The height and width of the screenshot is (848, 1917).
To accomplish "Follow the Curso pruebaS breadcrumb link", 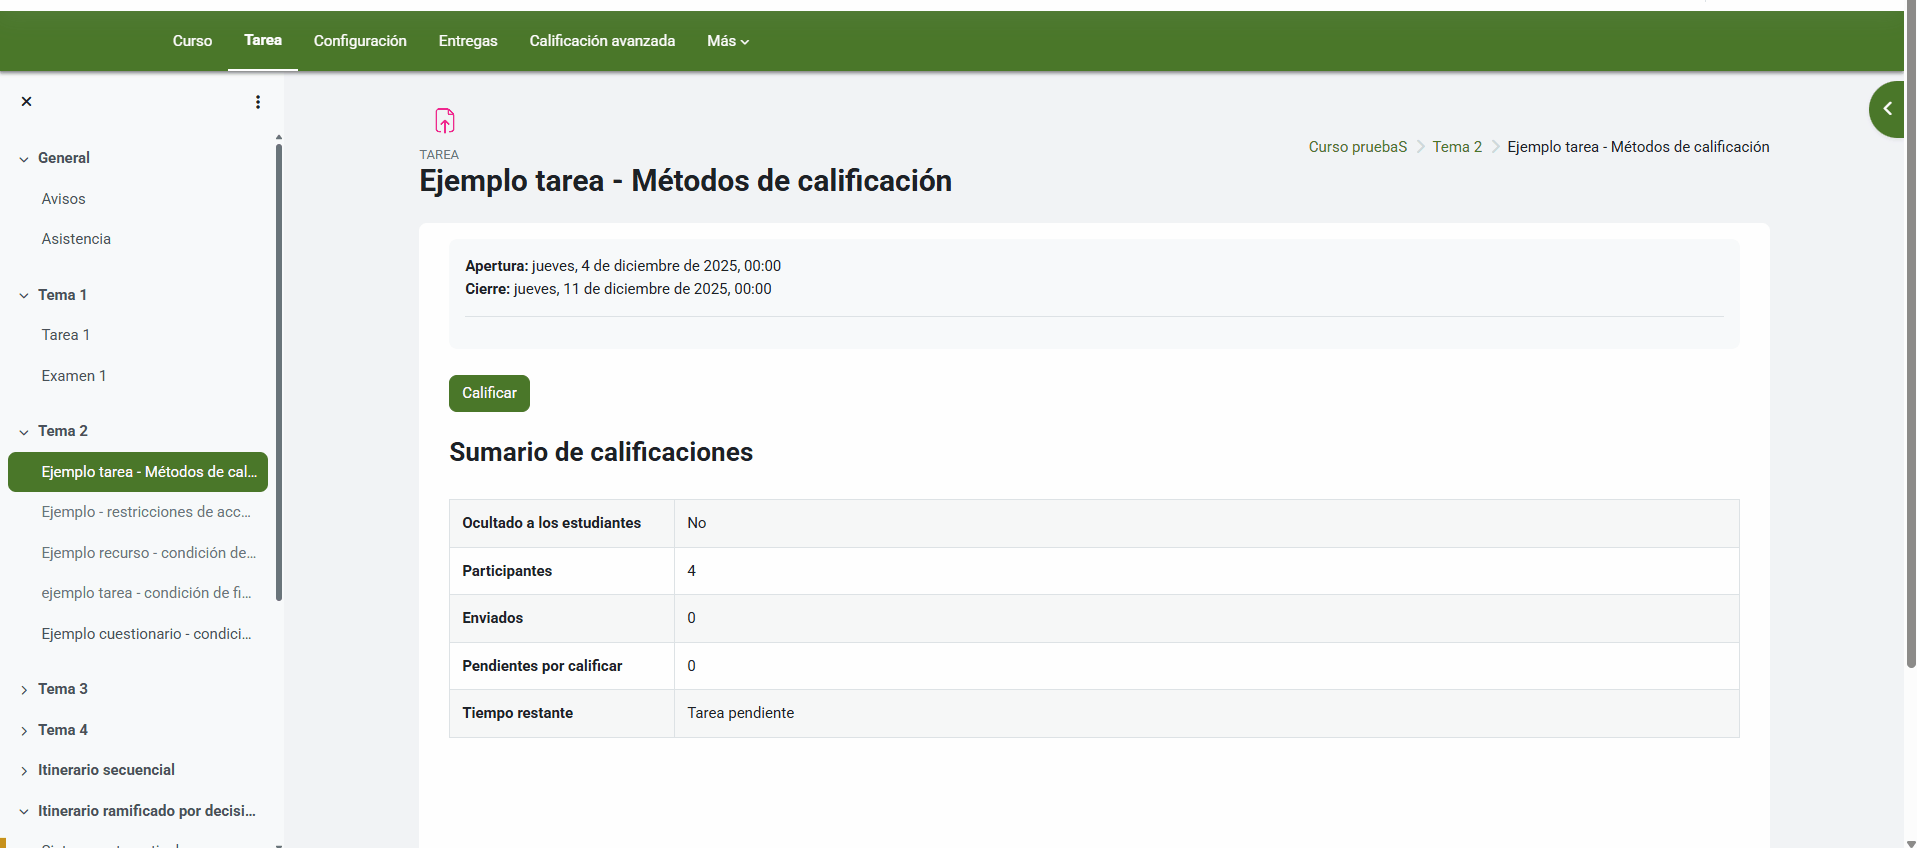I will 1357,147.
